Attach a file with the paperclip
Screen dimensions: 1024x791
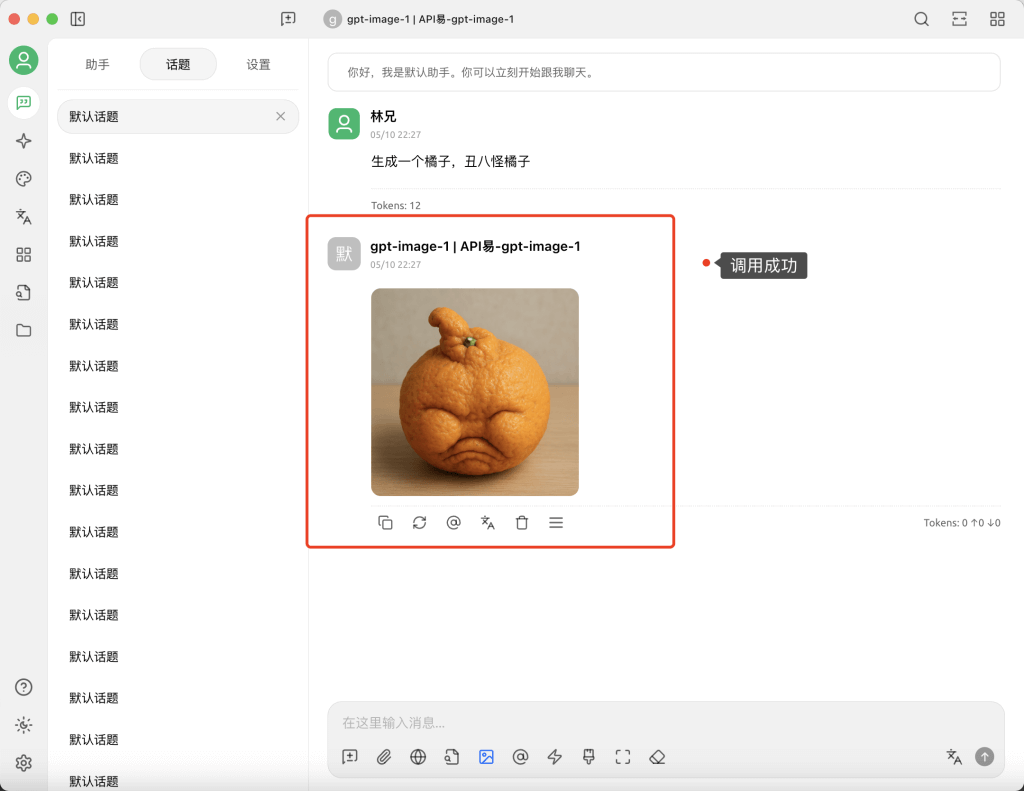coord(383,757)
